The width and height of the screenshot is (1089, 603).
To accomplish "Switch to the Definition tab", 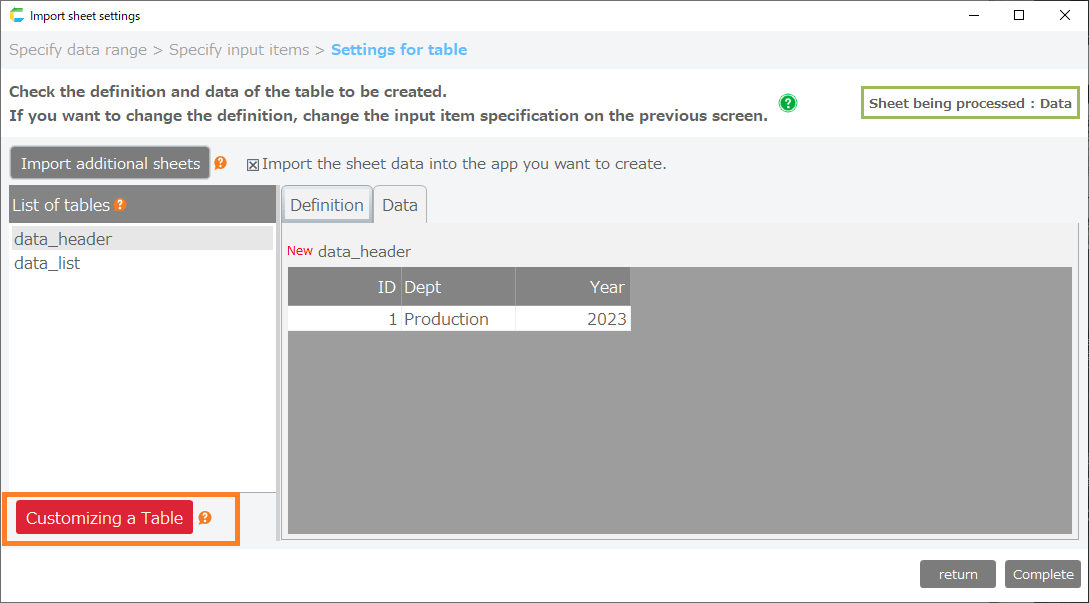I will point(326,205).
